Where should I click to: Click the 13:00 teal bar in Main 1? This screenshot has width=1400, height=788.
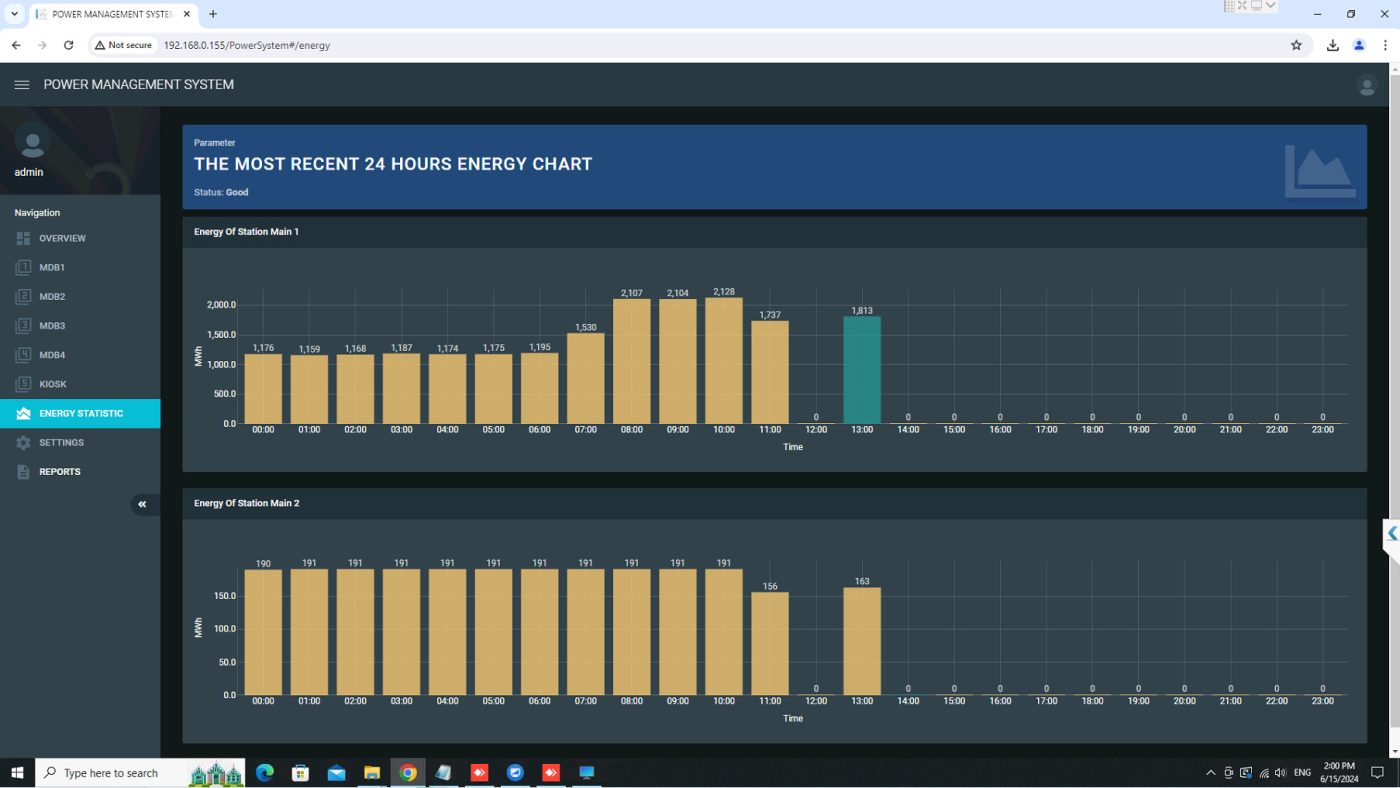pyautogui.click(x=861, y=370)
